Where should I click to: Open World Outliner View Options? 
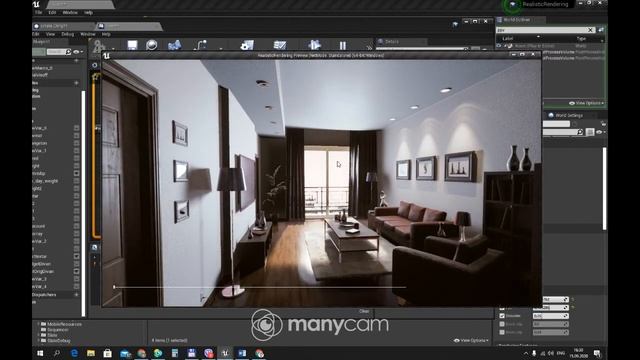point(587,103)
